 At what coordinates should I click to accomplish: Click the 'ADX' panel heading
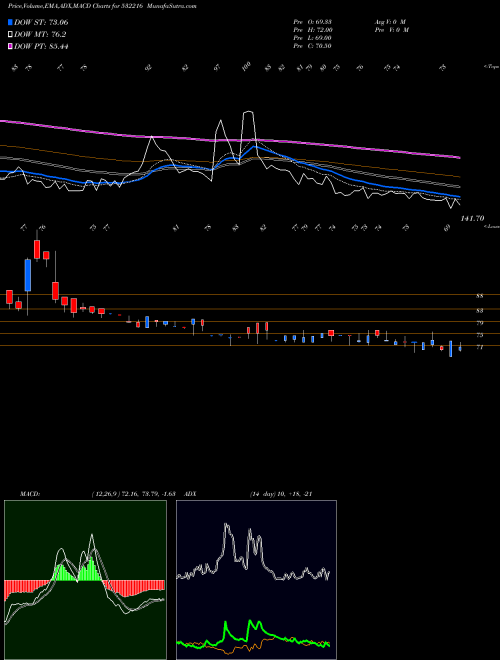[x=191, y=494]
